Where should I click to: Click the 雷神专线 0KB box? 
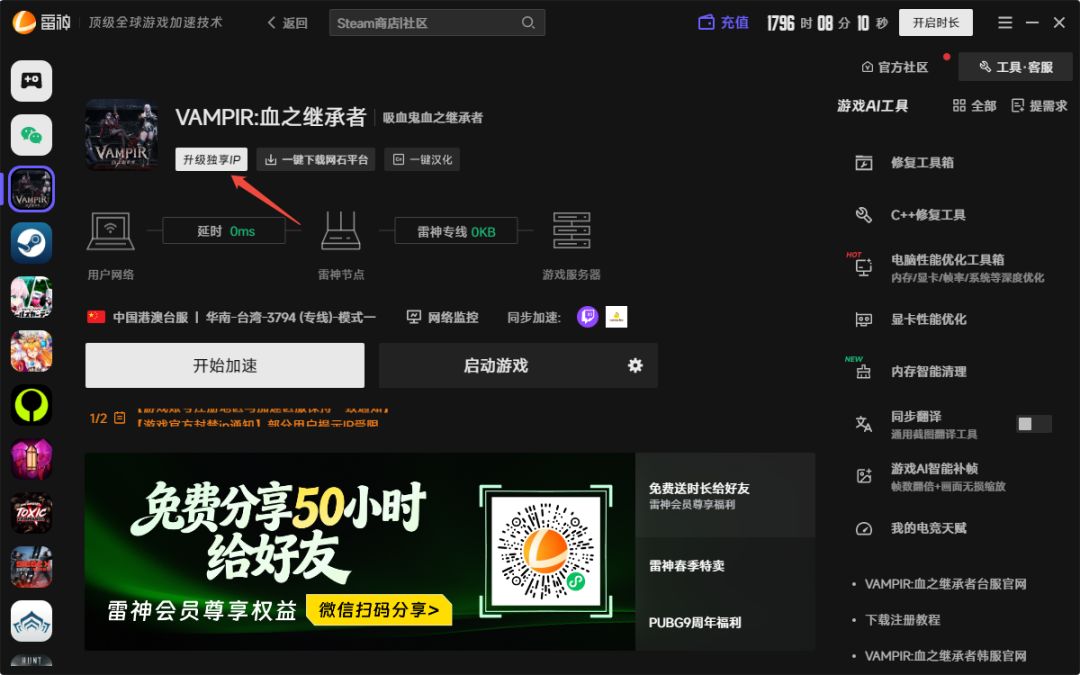(456, 231)
